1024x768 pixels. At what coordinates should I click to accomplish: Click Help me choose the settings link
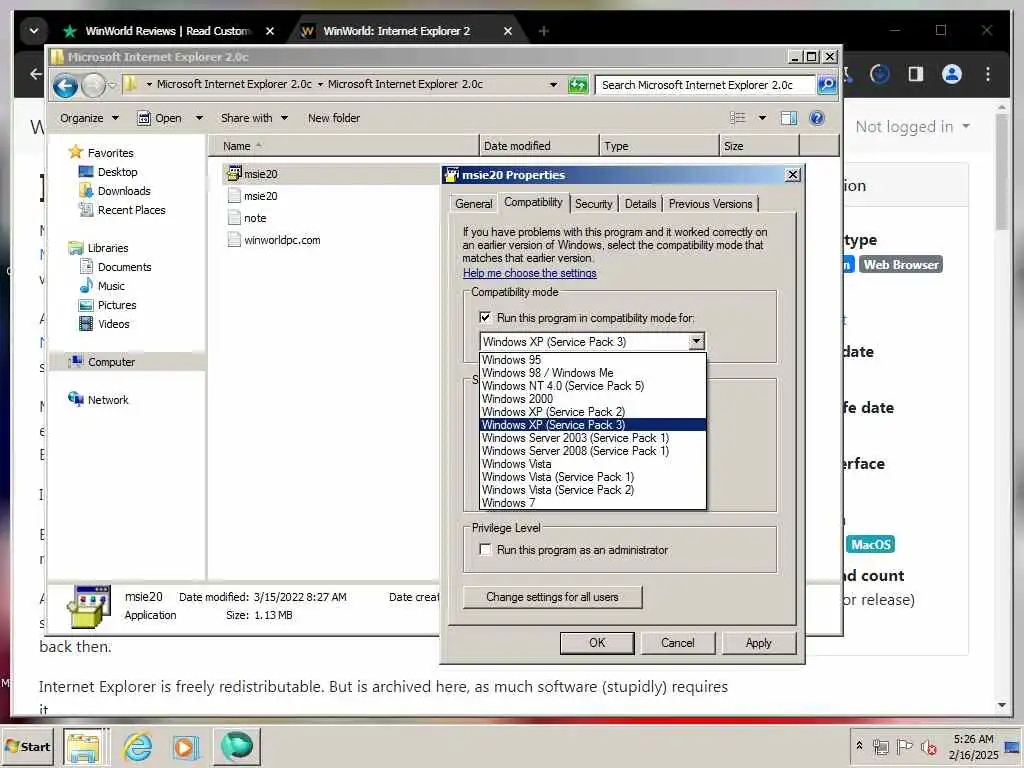point(530,273)
